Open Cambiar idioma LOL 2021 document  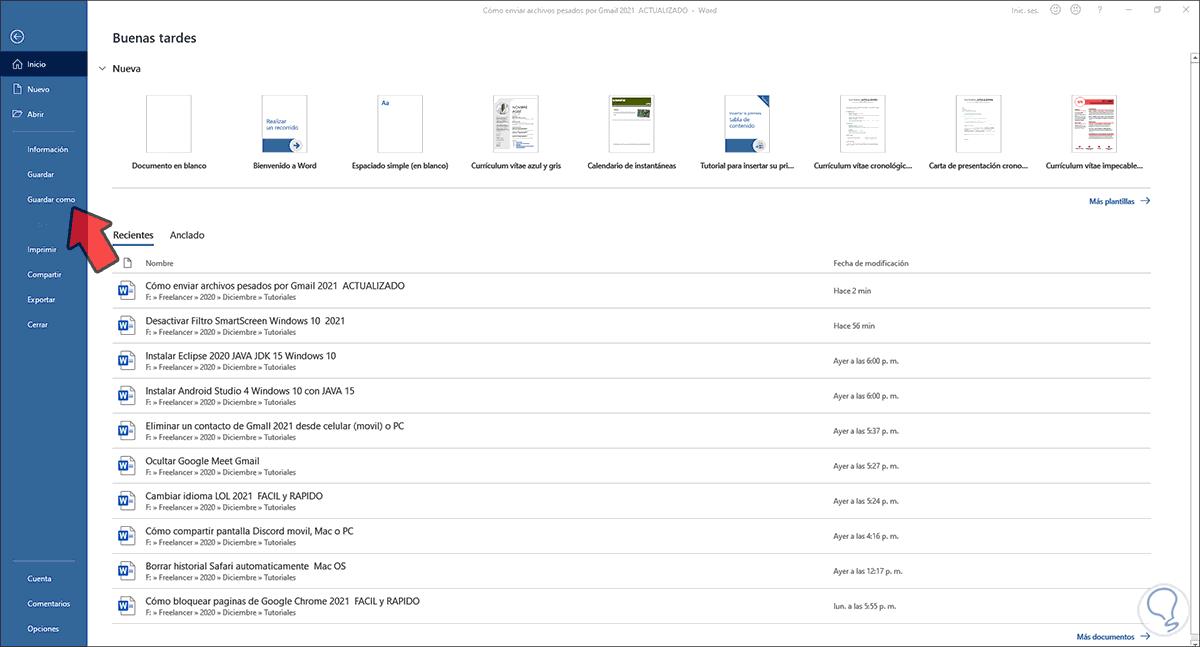pos(632,501)
